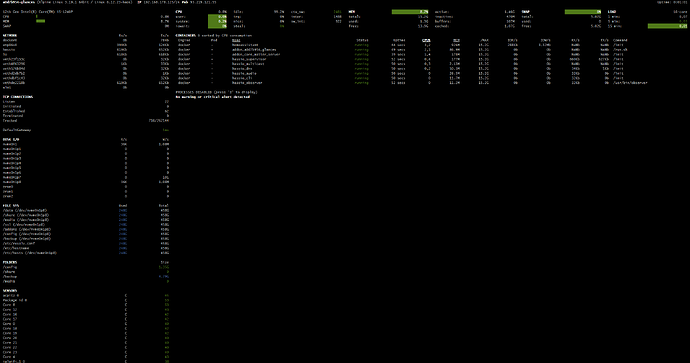Select the /data file system row
The height and width of the screenshot is (363, 690).
point(86,210)
